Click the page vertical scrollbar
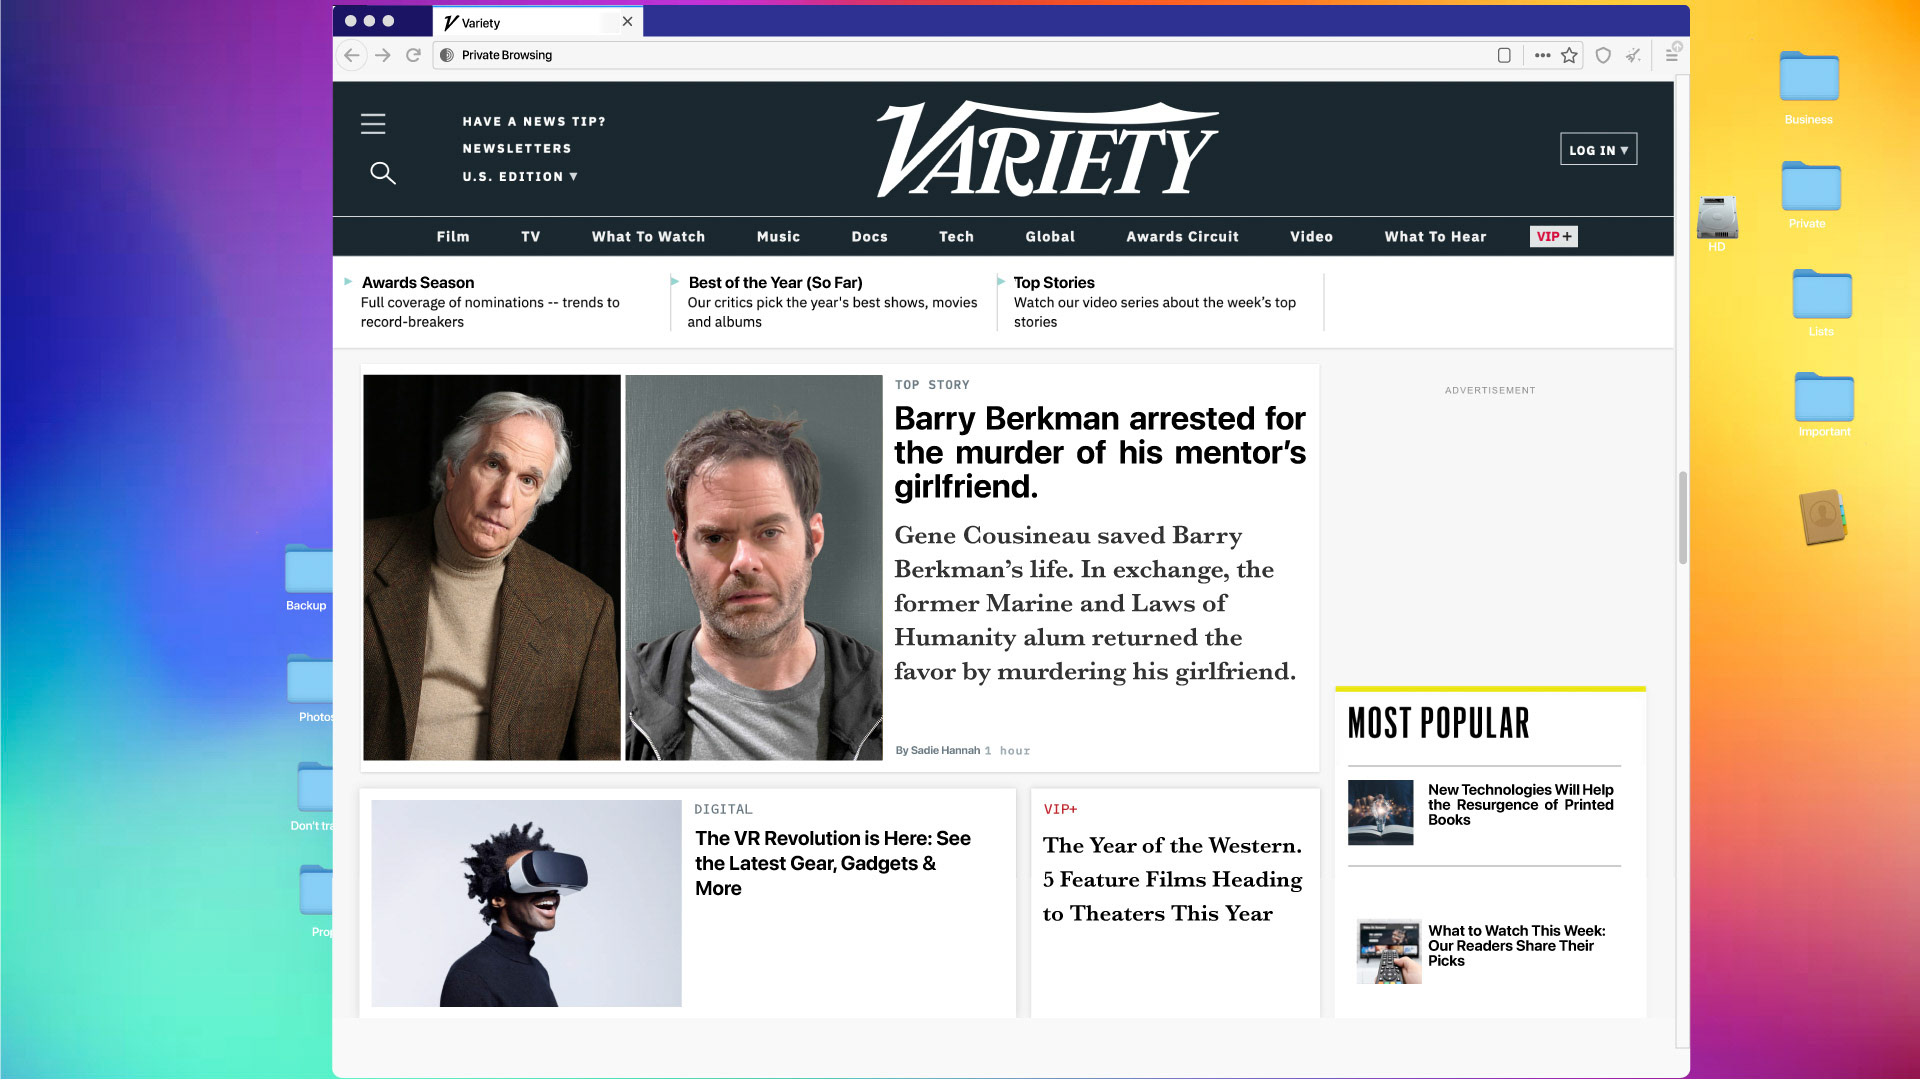The width and height of the screenshot is (1920, 1080). coord(1682,518)
